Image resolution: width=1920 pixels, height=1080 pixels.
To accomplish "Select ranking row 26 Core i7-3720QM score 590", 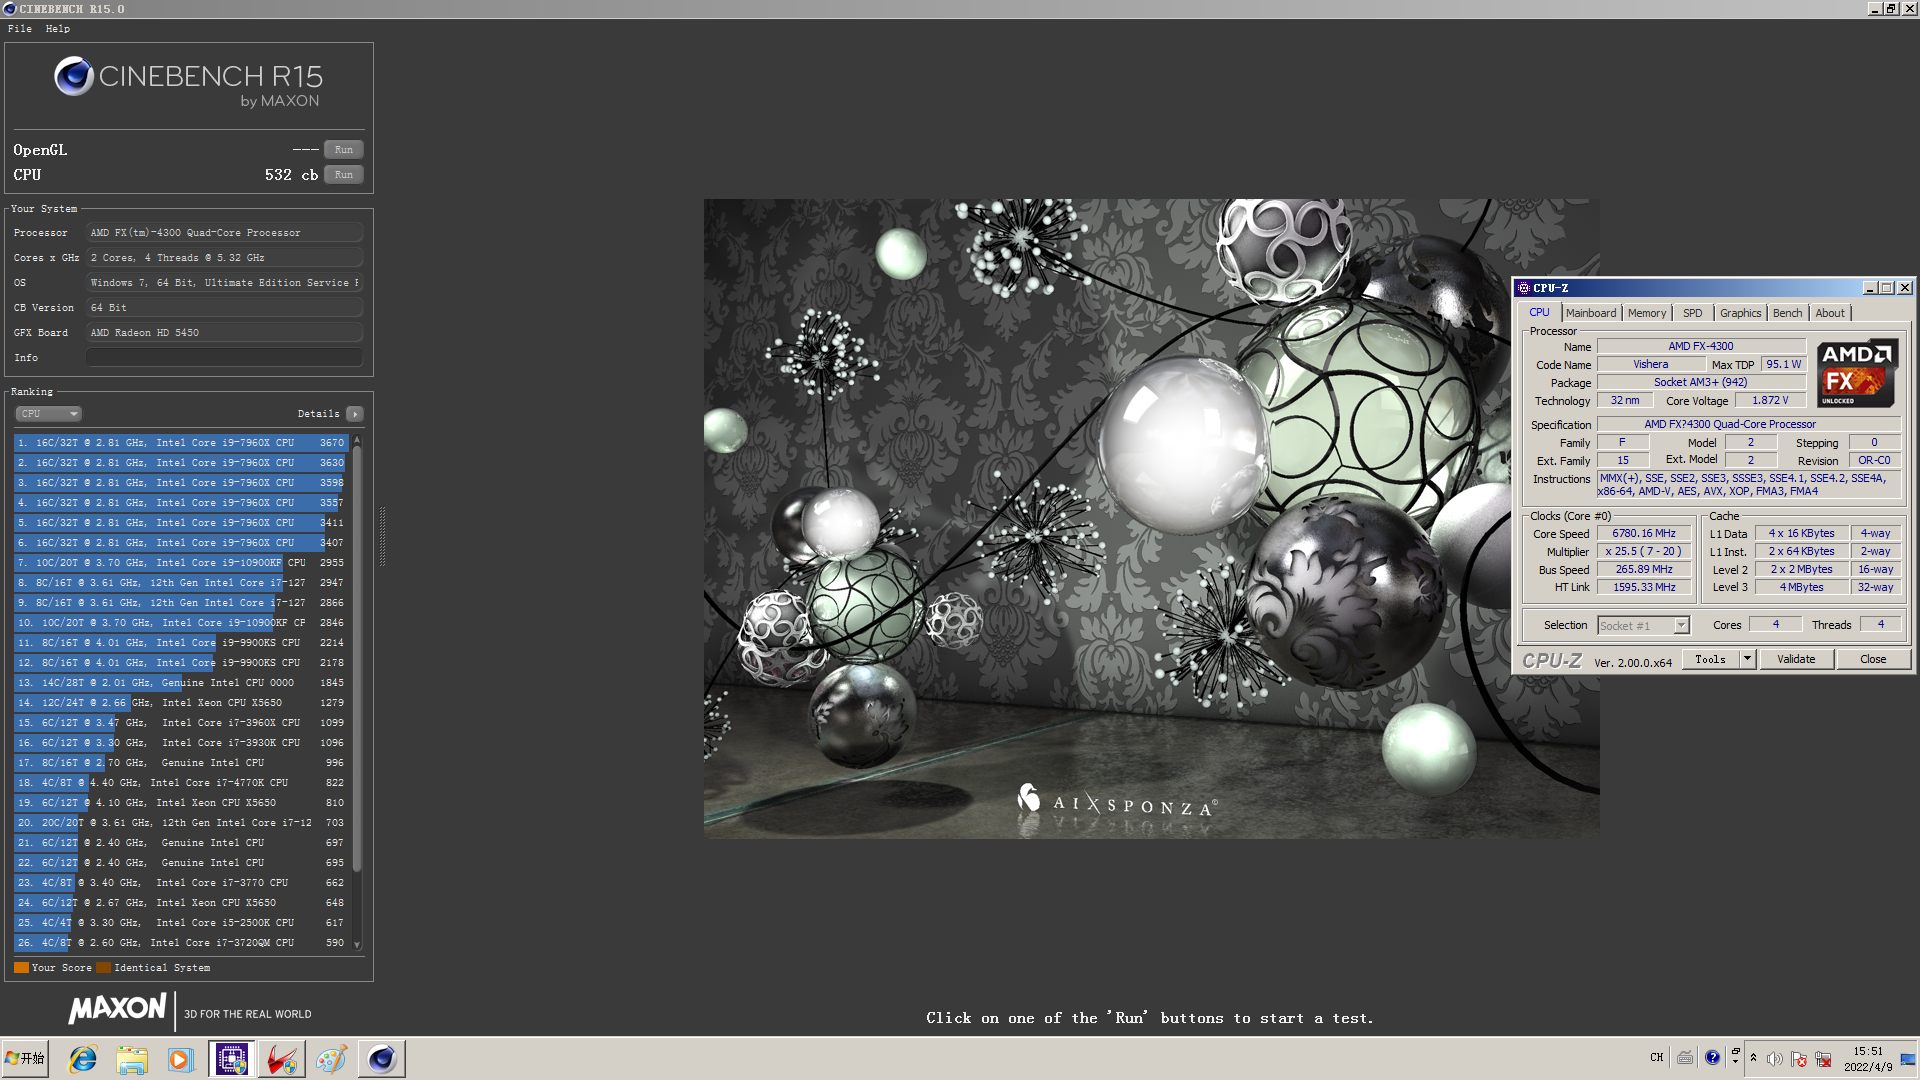I will point(181,943).
